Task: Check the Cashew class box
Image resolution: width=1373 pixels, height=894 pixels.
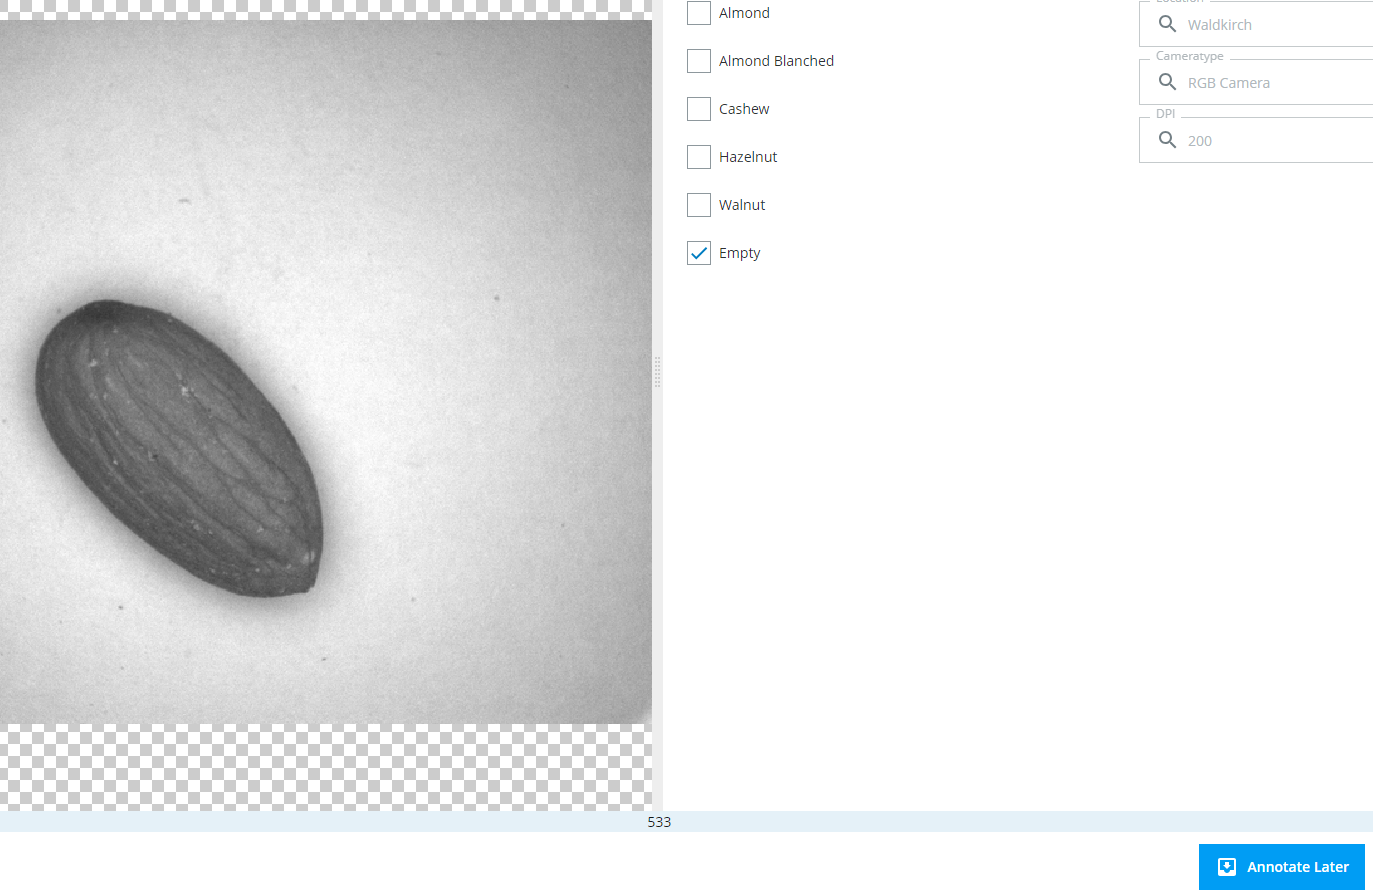Action: click(x=699, y=109)
